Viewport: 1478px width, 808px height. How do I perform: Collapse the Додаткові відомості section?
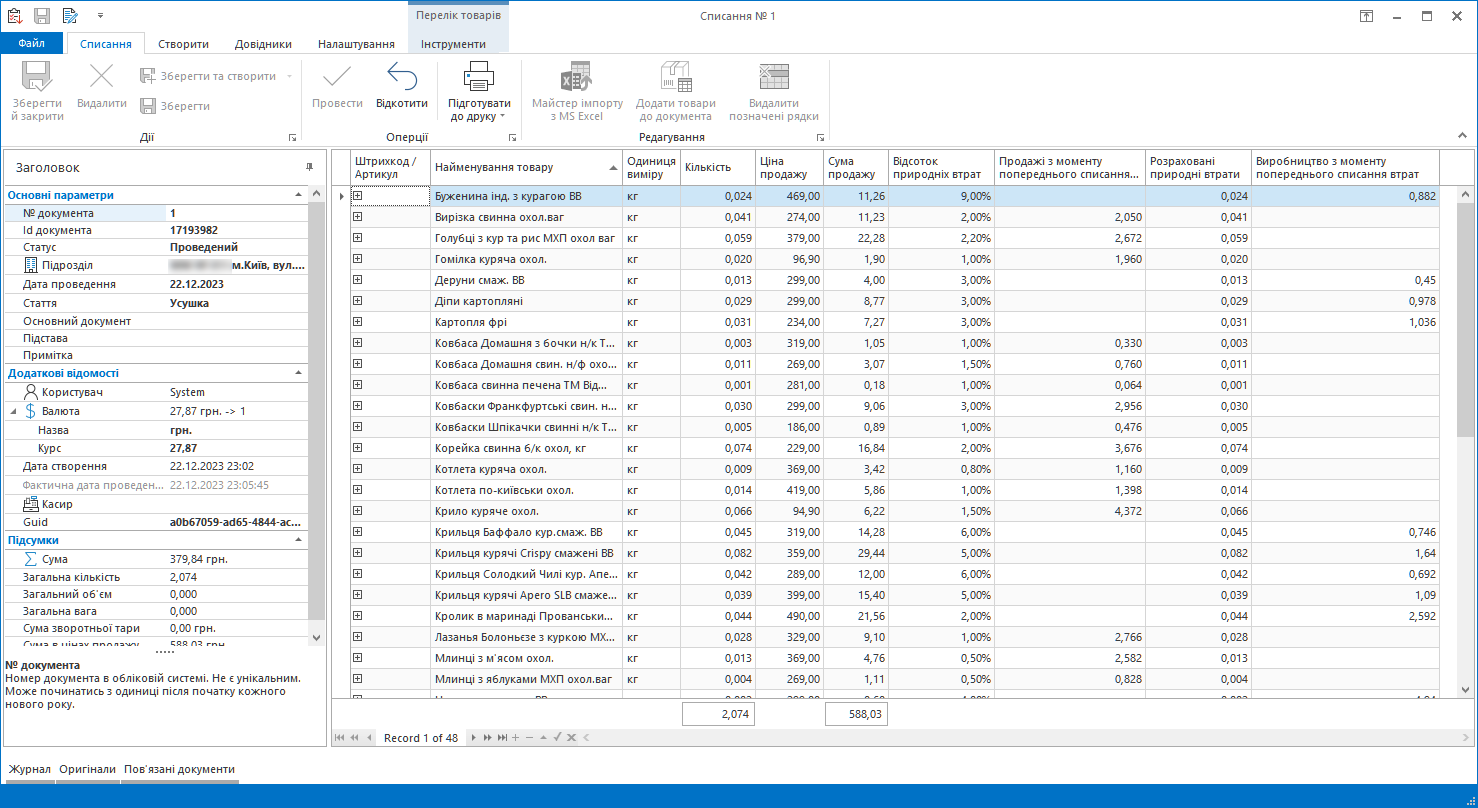coord(299,373)
